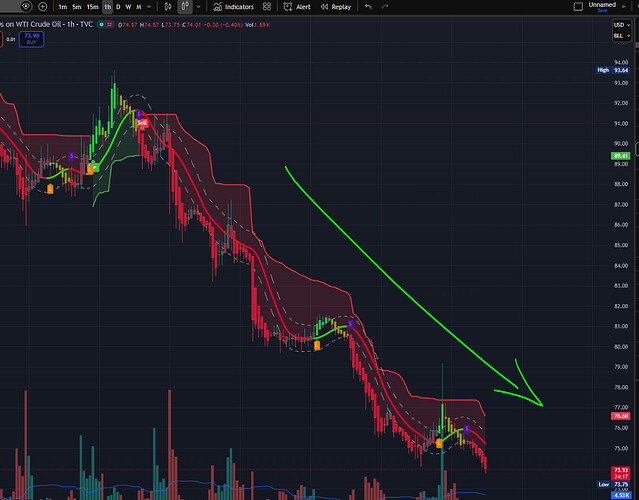Select the 1h timeframe
Viewport: 639px width, 500px height.
[x=107, y=7]
